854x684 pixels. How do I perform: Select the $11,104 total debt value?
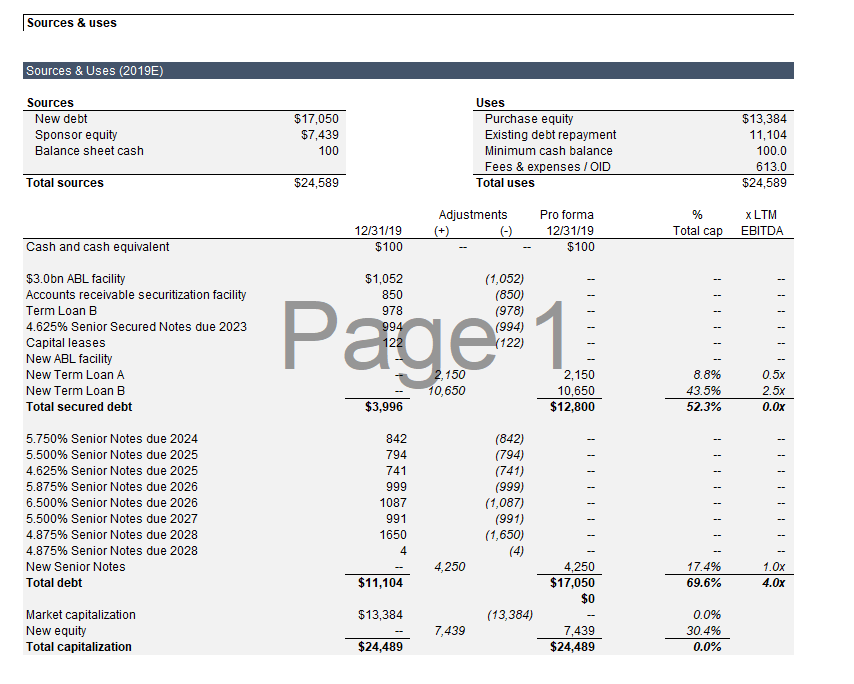pyautogui.click(x=380, y=583)
